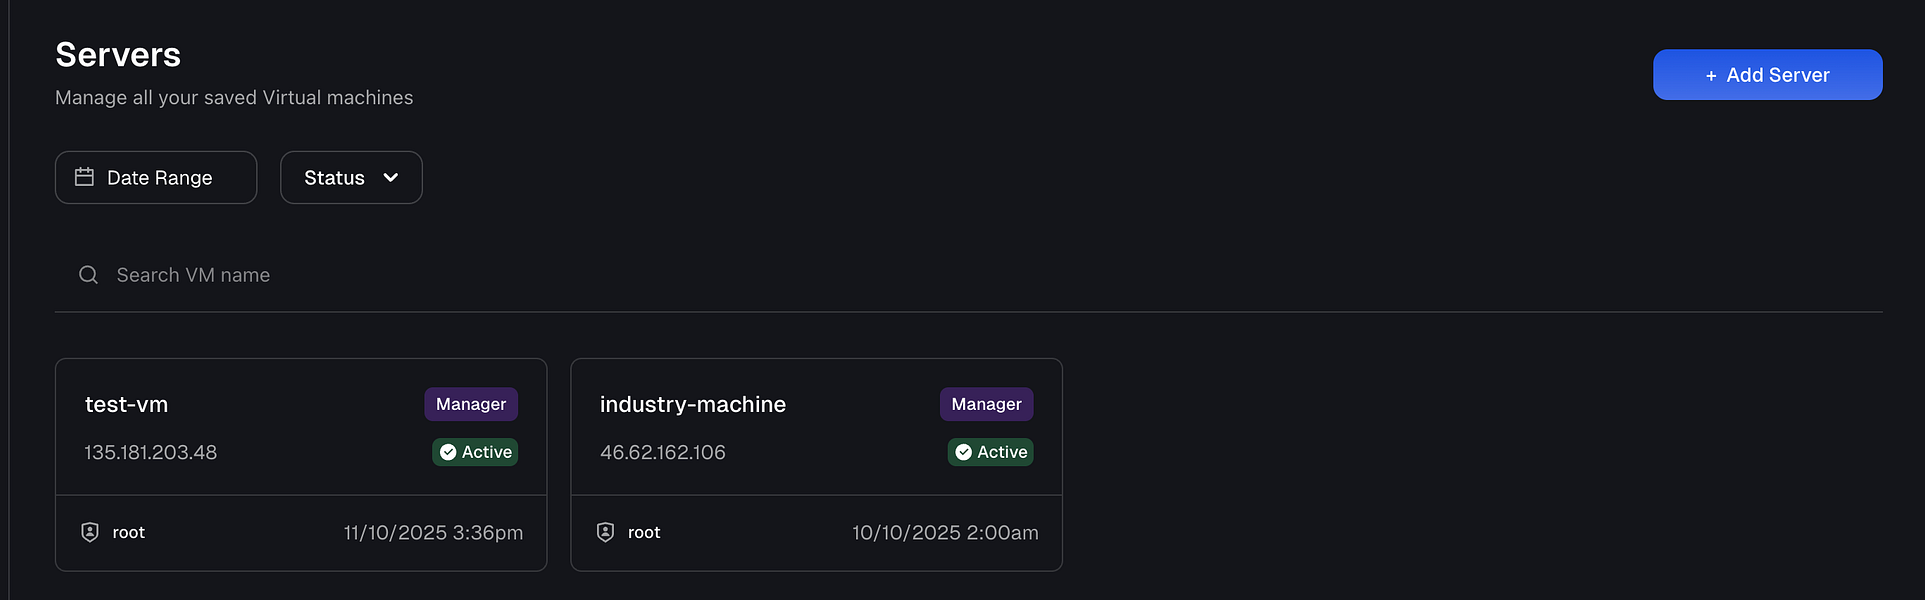Click the shield icon on test-vm card
The height and width of the screenshot is (600, 1925).
pyautogui.click(x=90, y=532)
